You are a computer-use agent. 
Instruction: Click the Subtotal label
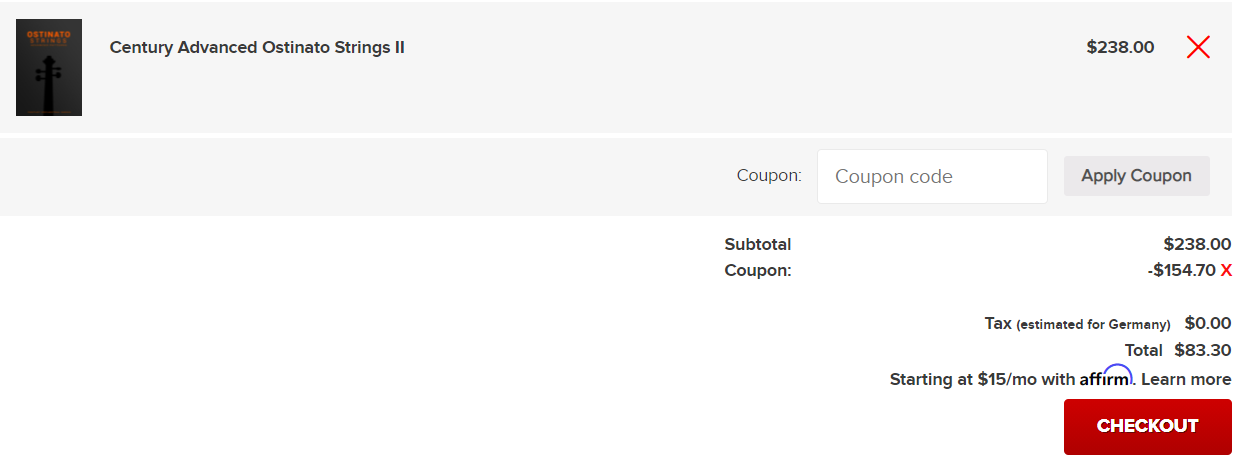click(x=757, y=244)
